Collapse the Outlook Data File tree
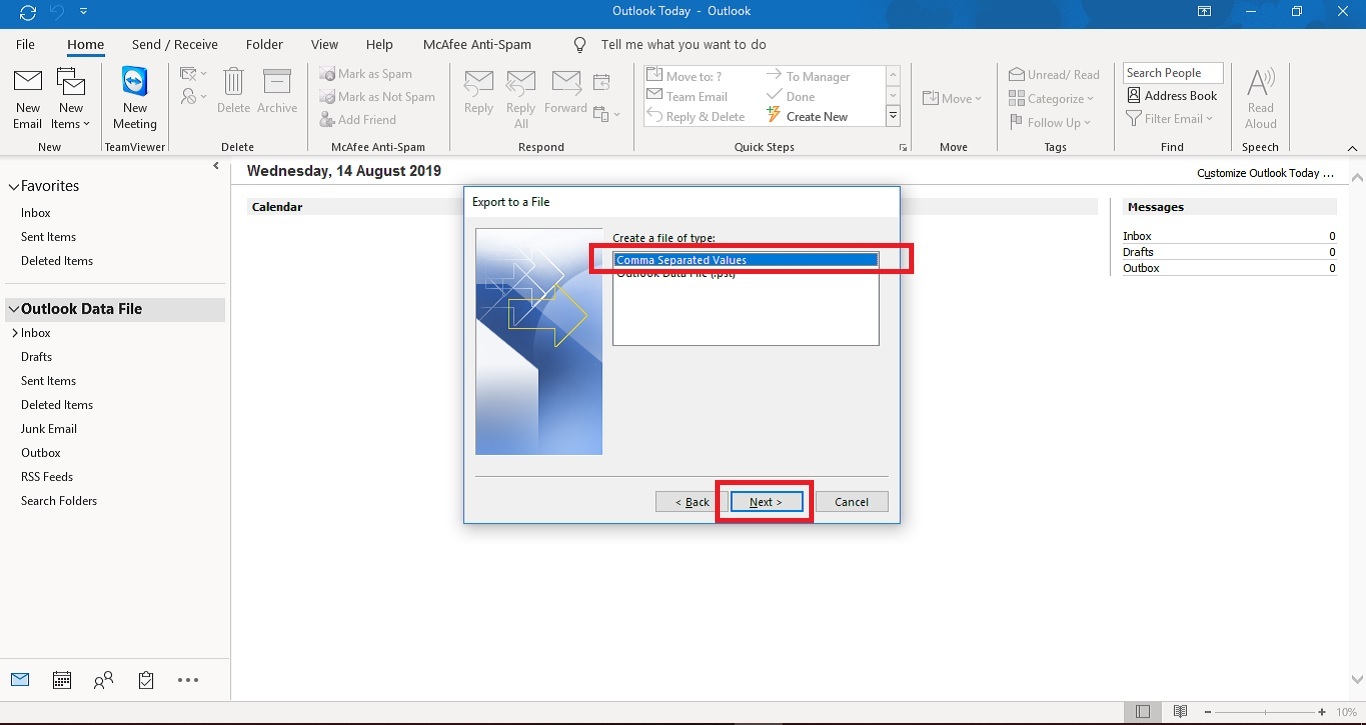1366x725 pixels. point(14,310)
